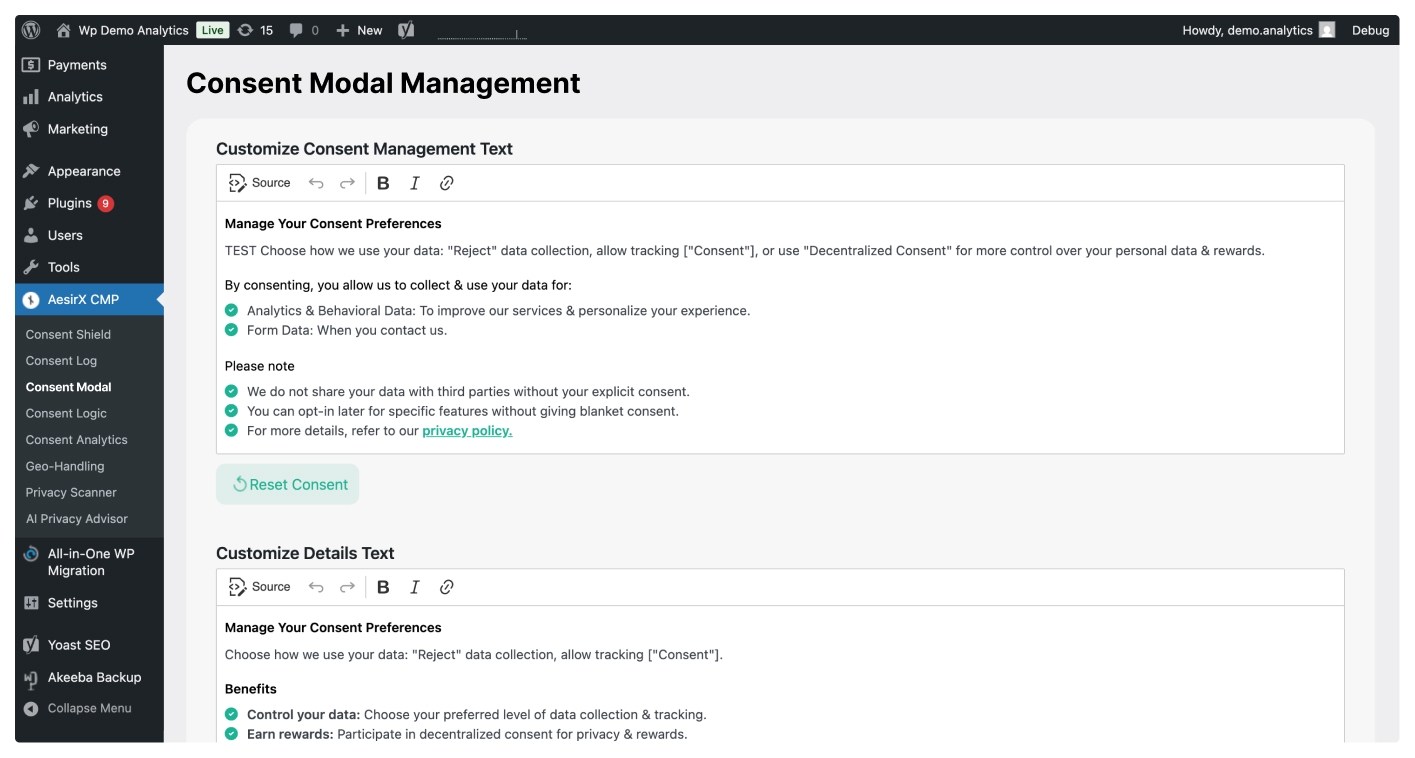Click the update counter refresh icon

pyautogui.click(x=254, y=29)
